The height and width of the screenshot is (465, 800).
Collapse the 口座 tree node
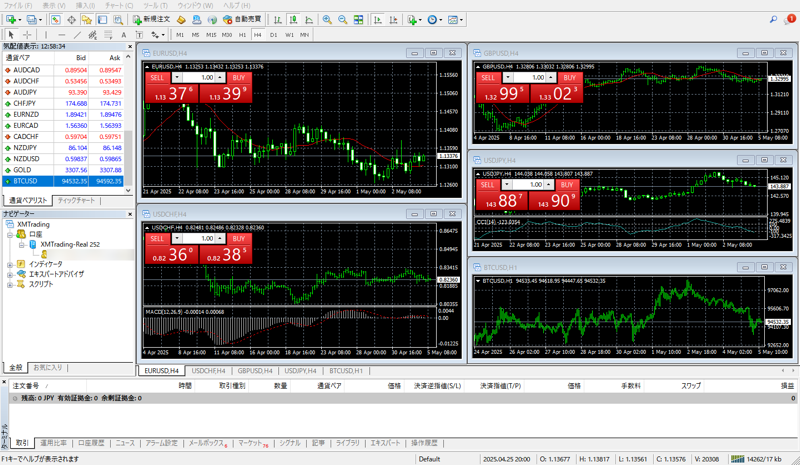(x=10, y=235)
